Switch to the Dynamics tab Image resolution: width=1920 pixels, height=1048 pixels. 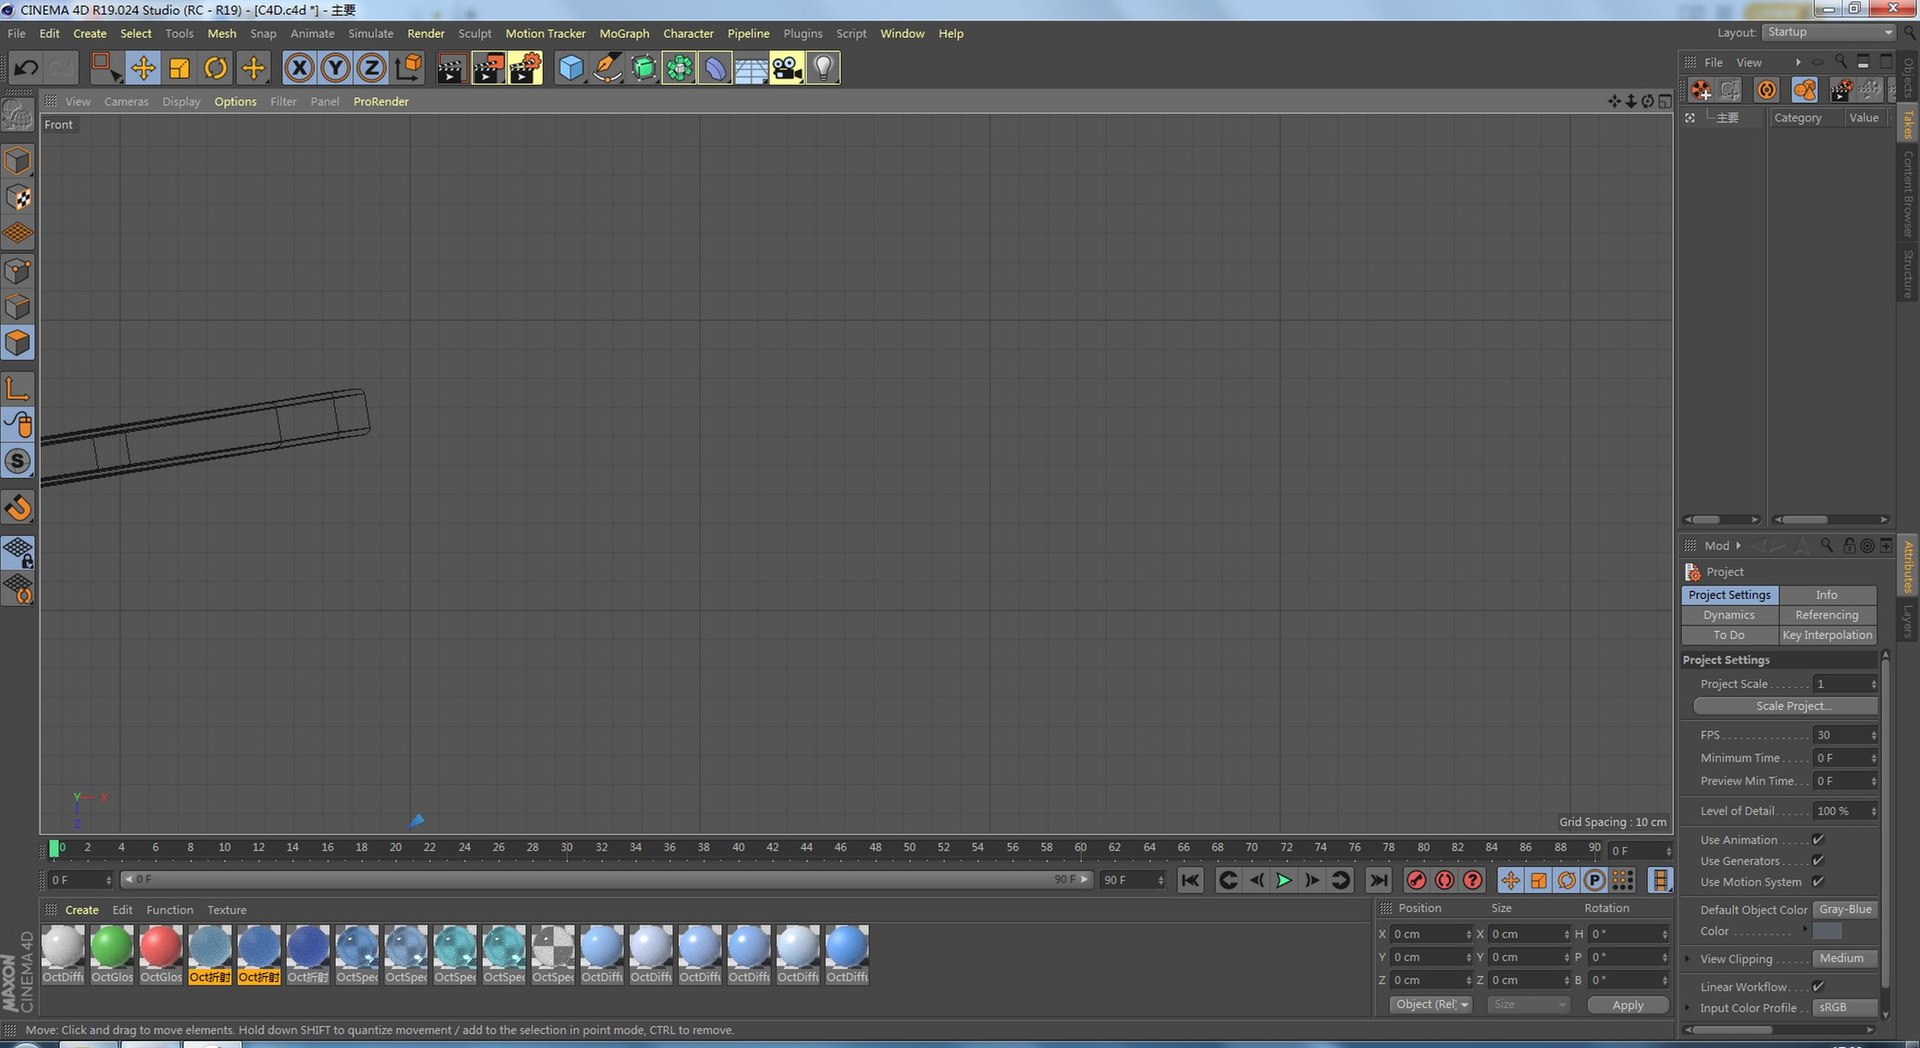coord(1729,615)
